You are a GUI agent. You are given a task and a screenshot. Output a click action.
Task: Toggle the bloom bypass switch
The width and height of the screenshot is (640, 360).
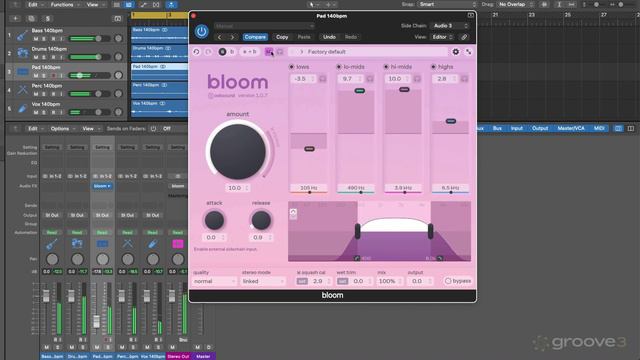(458, 281)
